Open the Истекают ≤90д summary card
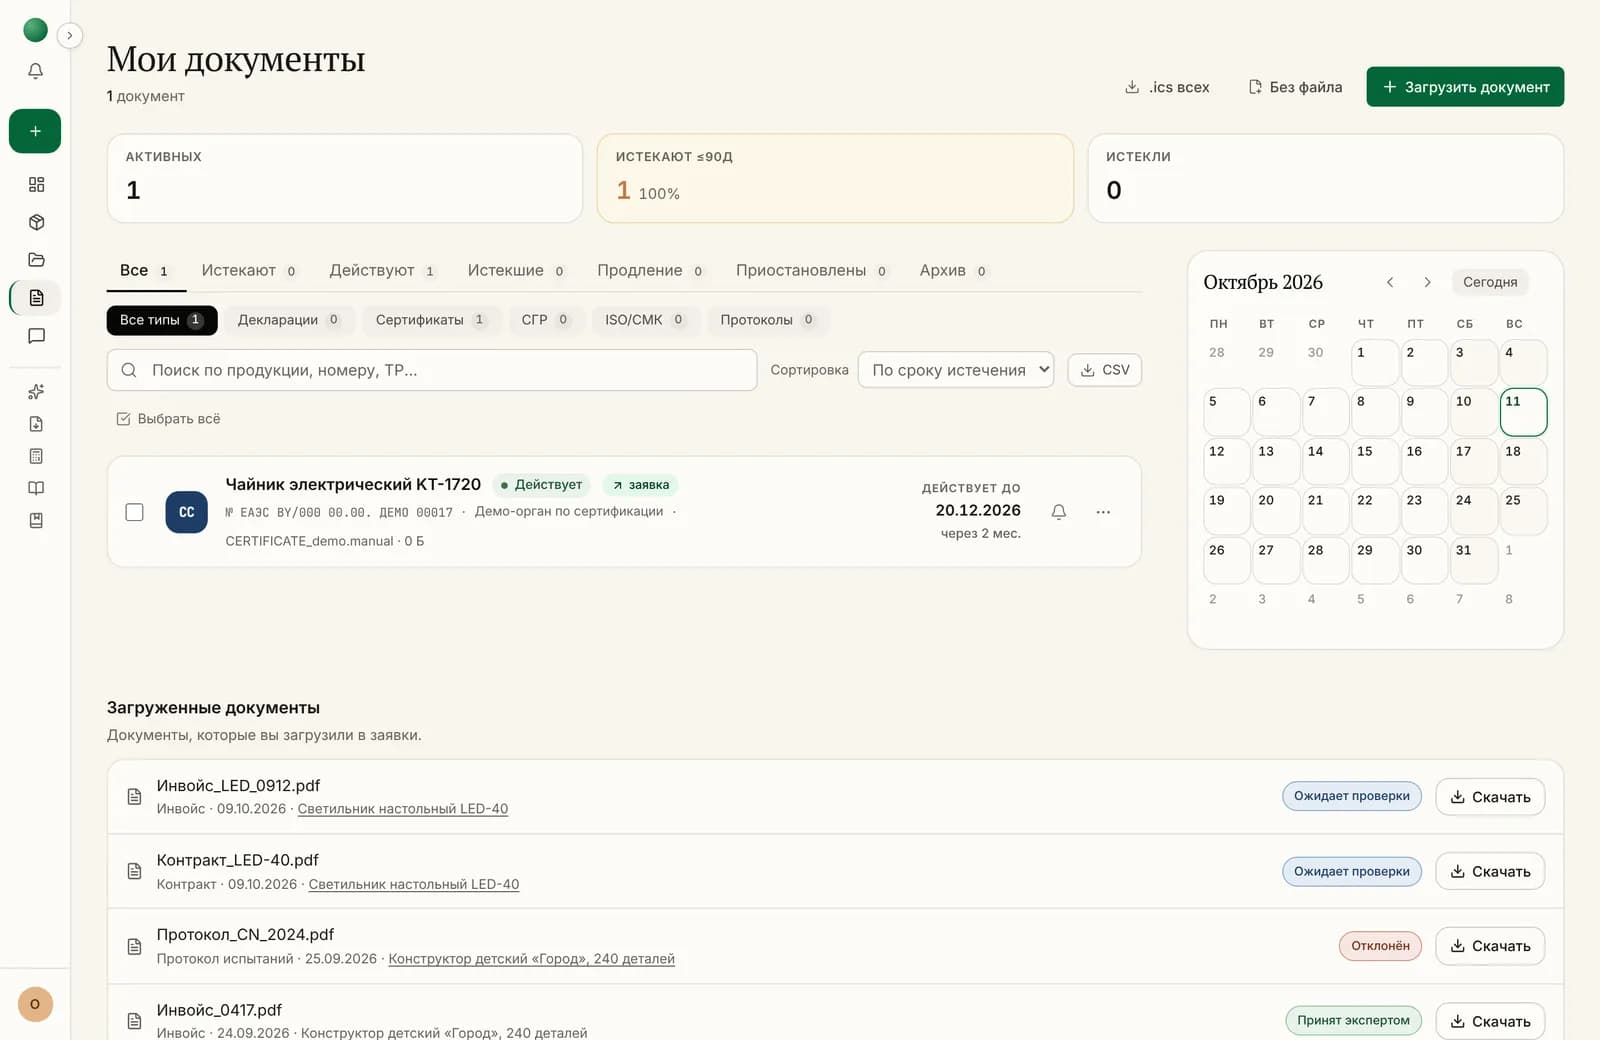 pyautogui.click(x=835, y=178)
